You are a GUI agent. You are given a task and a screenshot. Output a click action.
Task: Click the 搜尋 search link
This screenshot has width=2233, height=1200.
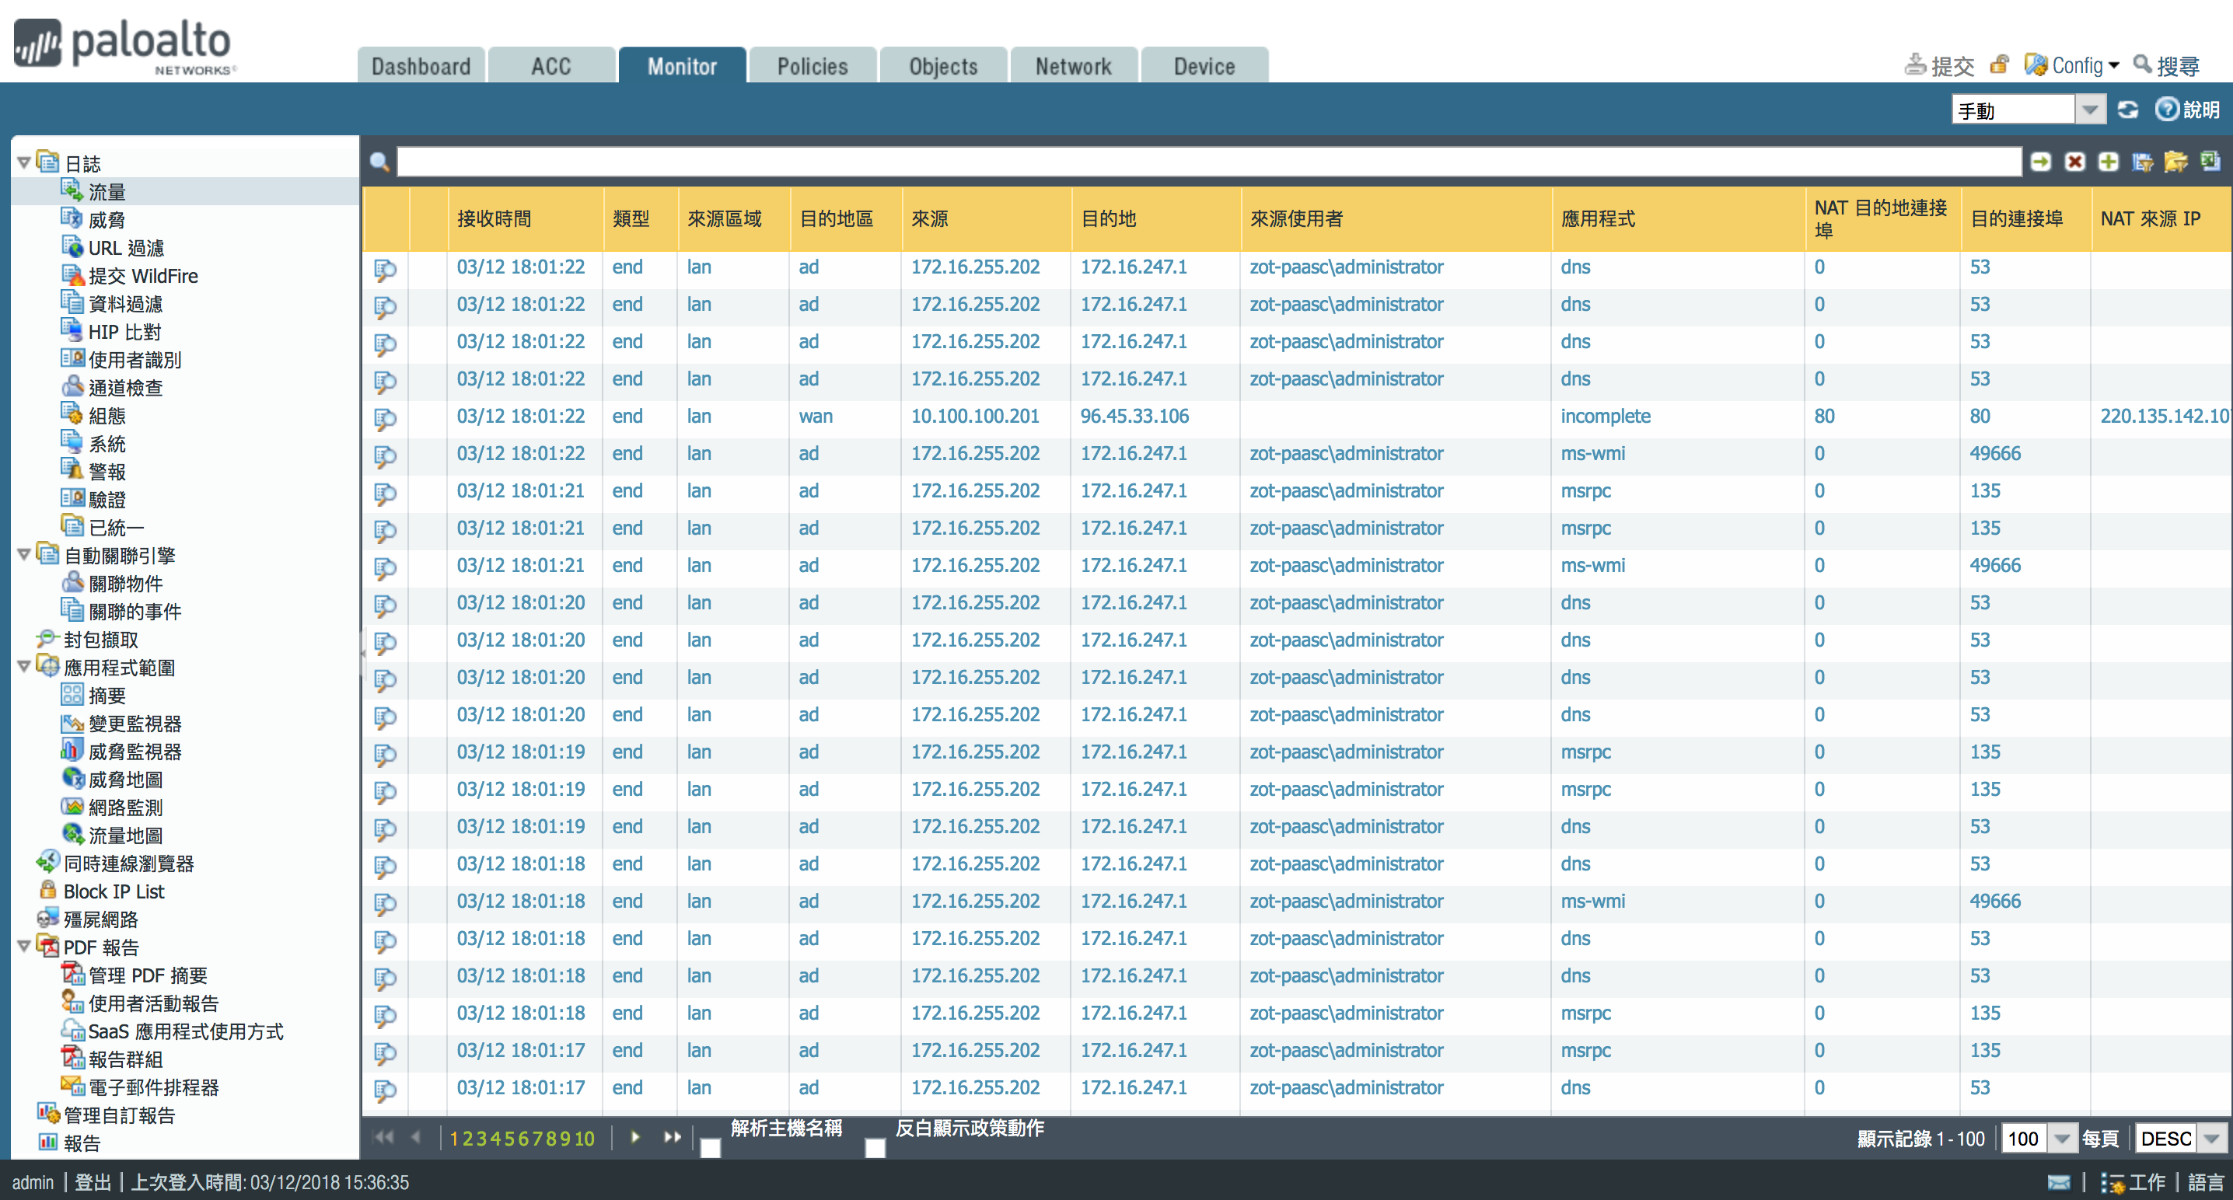point(2166,65)
